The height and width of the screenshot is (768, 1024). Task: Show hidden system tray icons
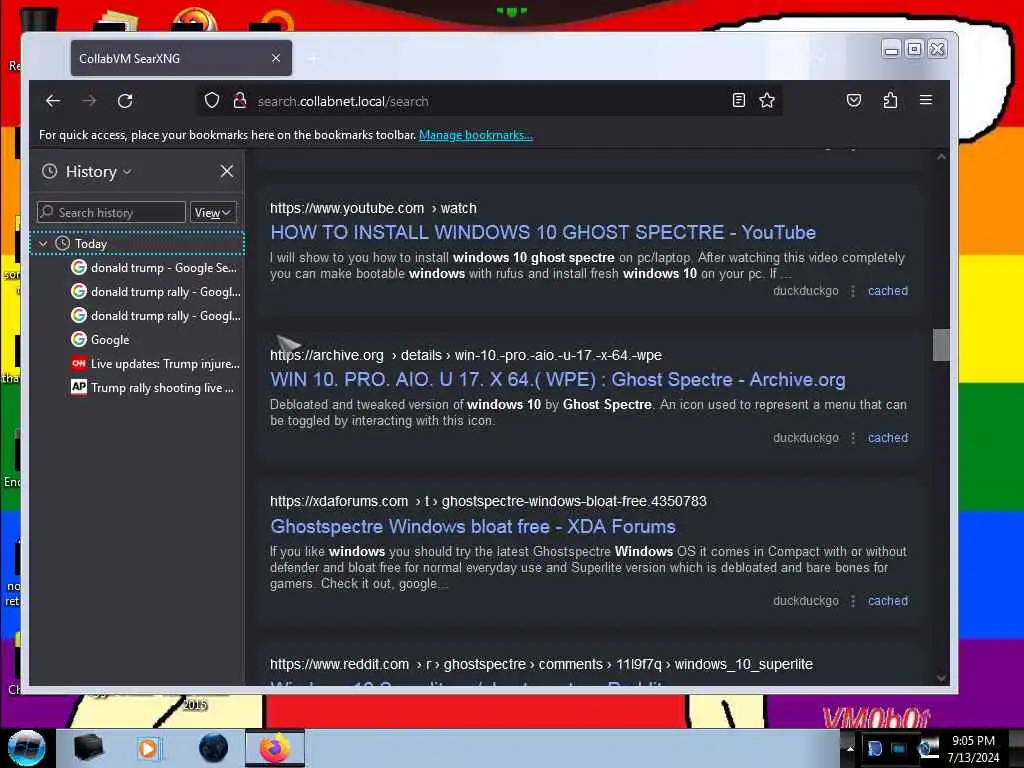coord(849,749)
